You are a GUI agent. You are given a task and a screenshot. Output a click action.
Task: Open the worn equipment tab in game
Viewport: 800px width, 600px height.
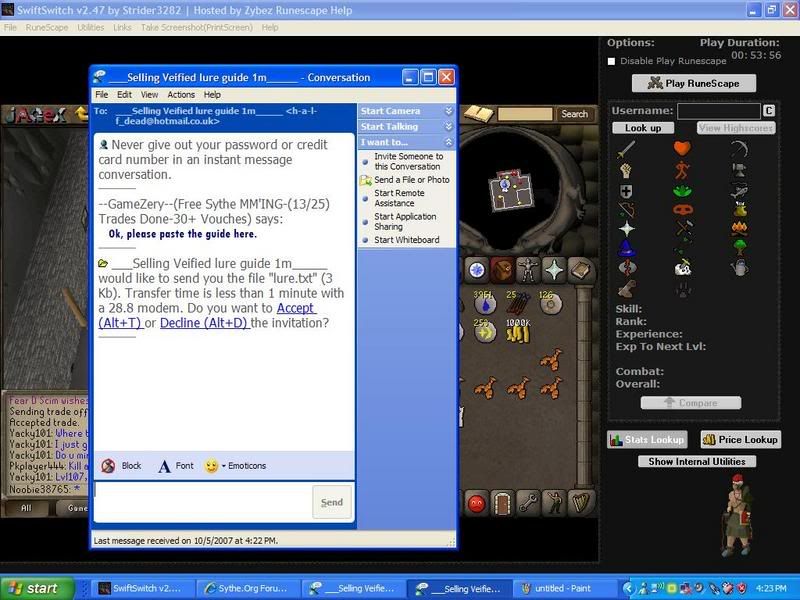[528, 270]
